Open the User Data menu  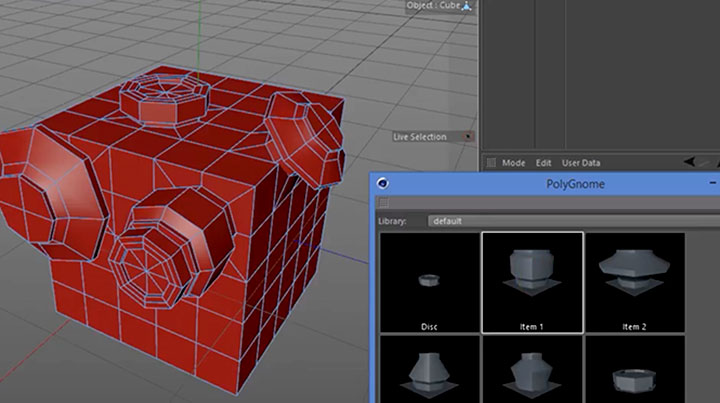point(581,162)
